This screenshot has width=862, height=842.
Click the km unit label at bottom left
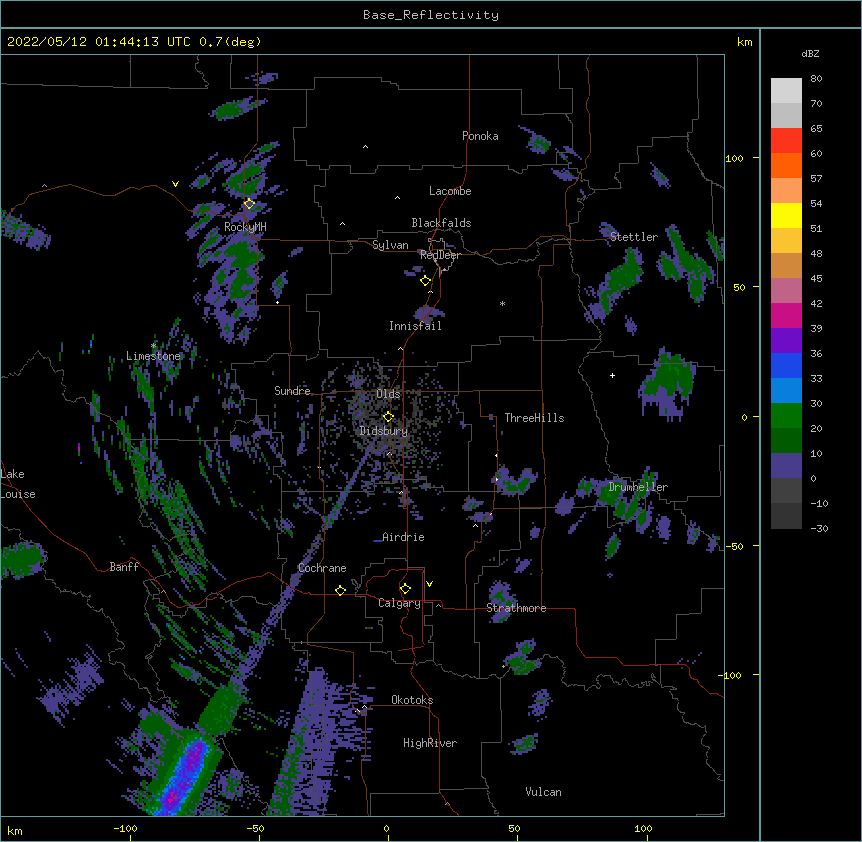point(15,831)
